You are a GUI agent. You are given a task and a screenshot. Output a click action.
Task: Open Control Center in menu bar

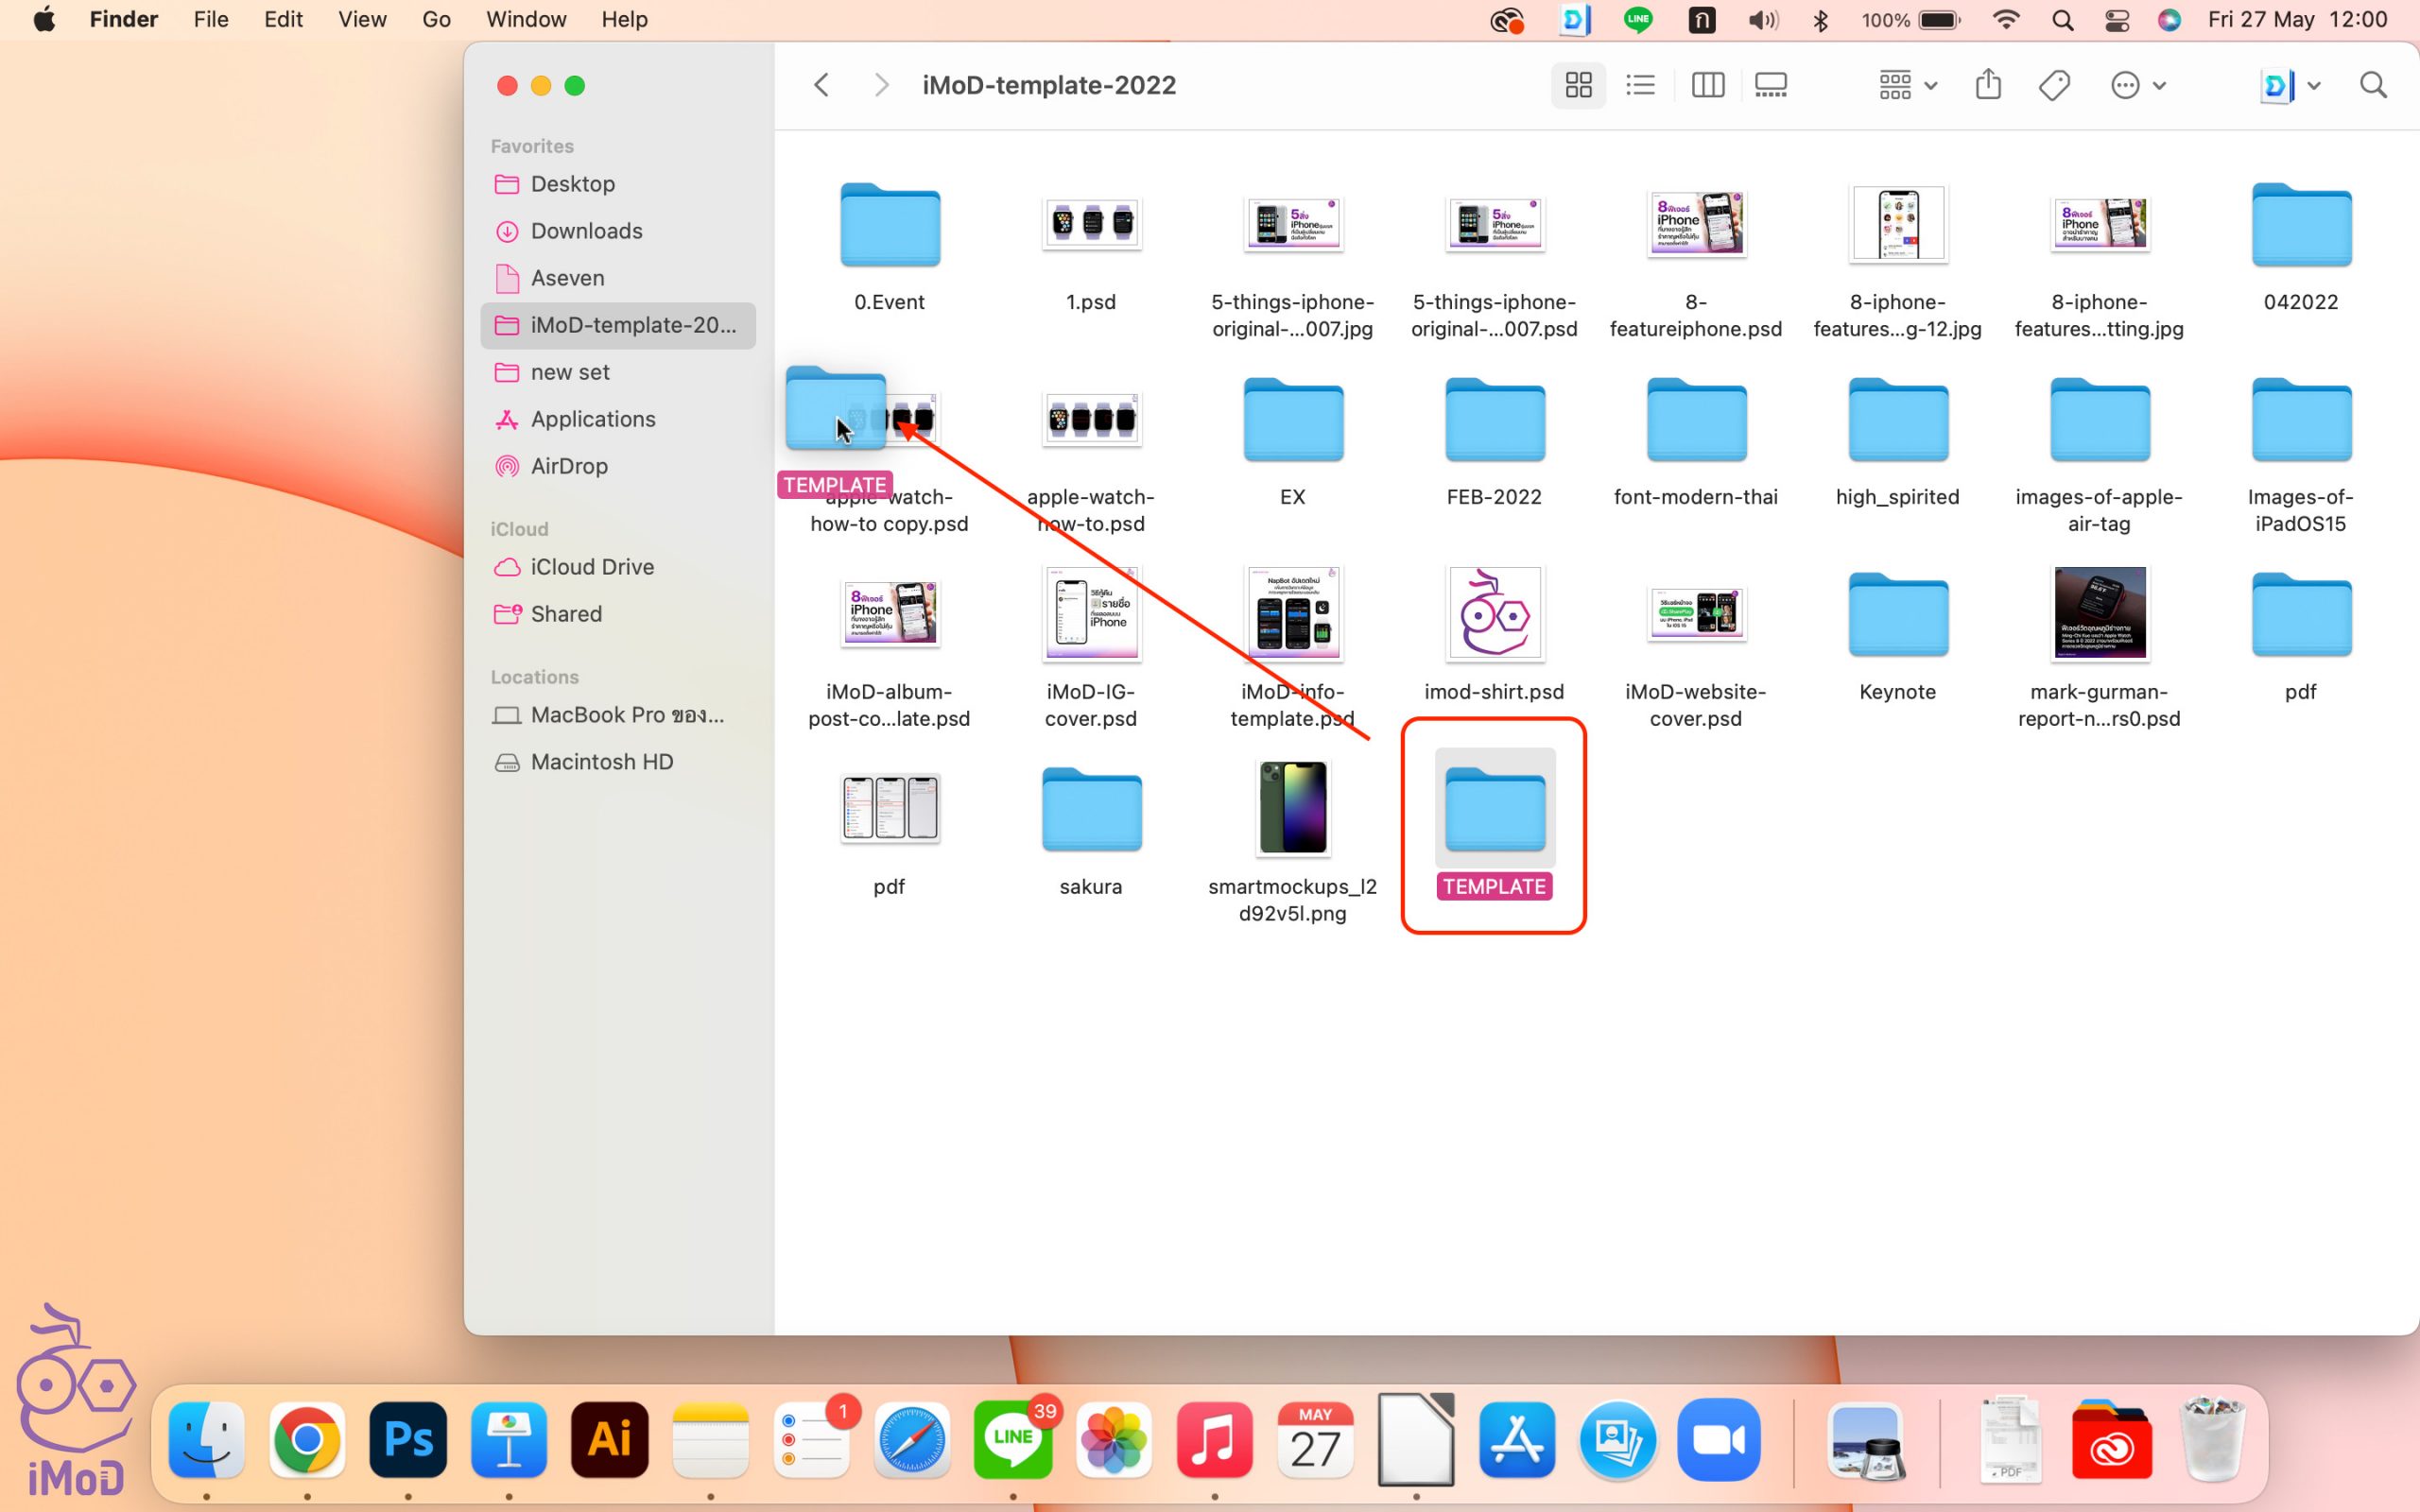(2116, 20)
